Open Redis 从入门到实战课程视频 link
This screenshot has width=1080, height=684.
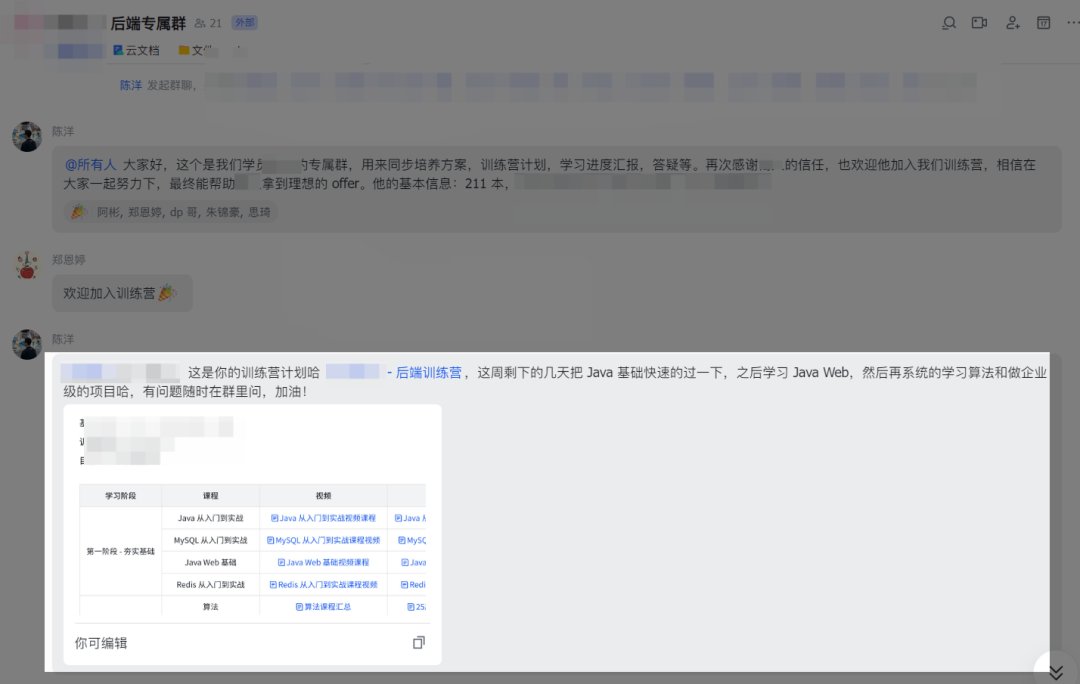(x=324, y=584)
